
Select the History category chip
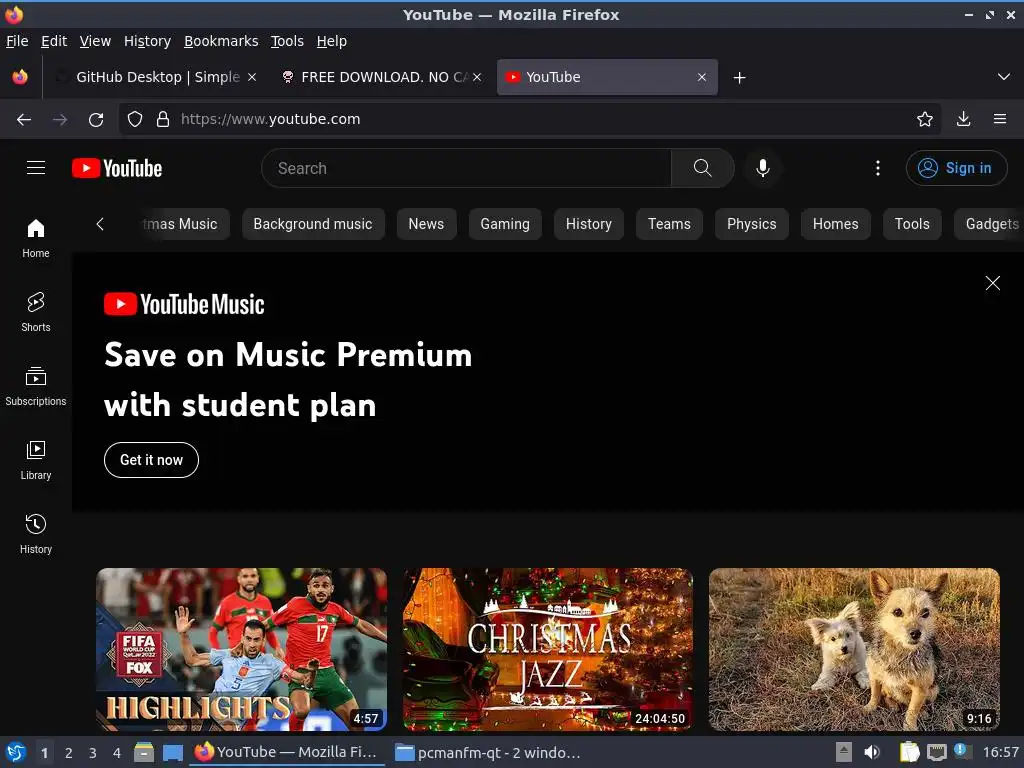(588, 224)
